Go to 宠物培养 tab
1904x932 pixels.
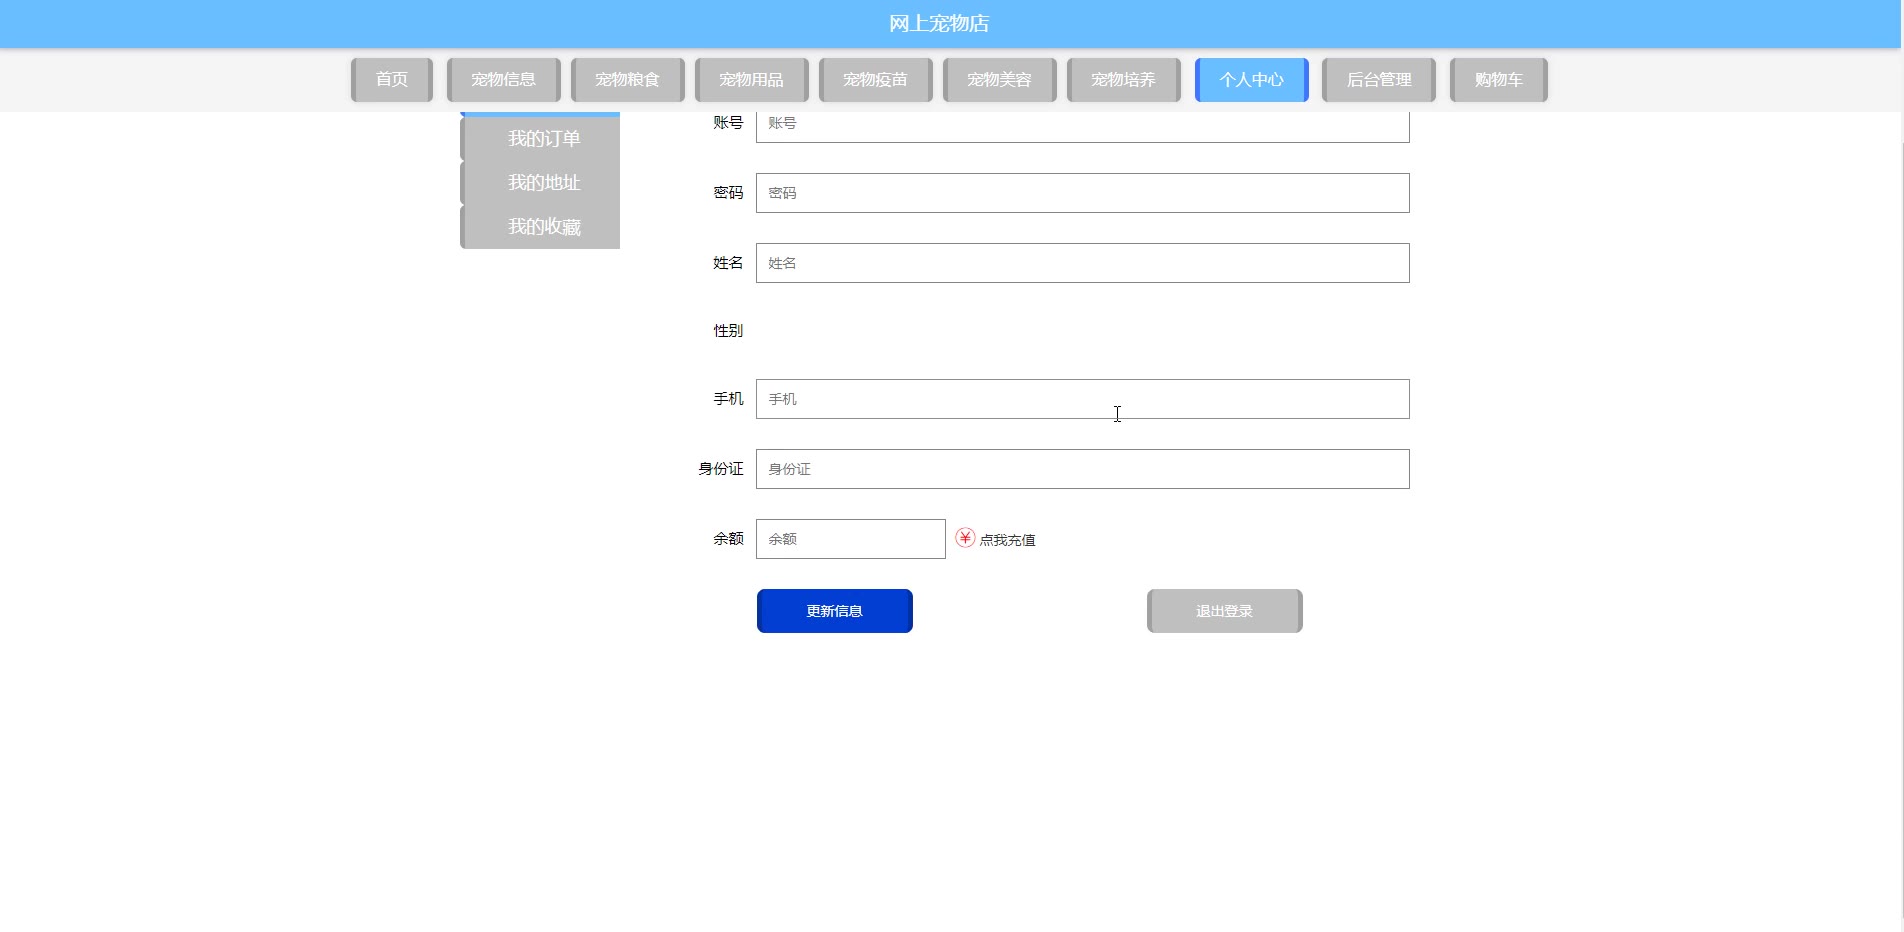(1124, 80)
